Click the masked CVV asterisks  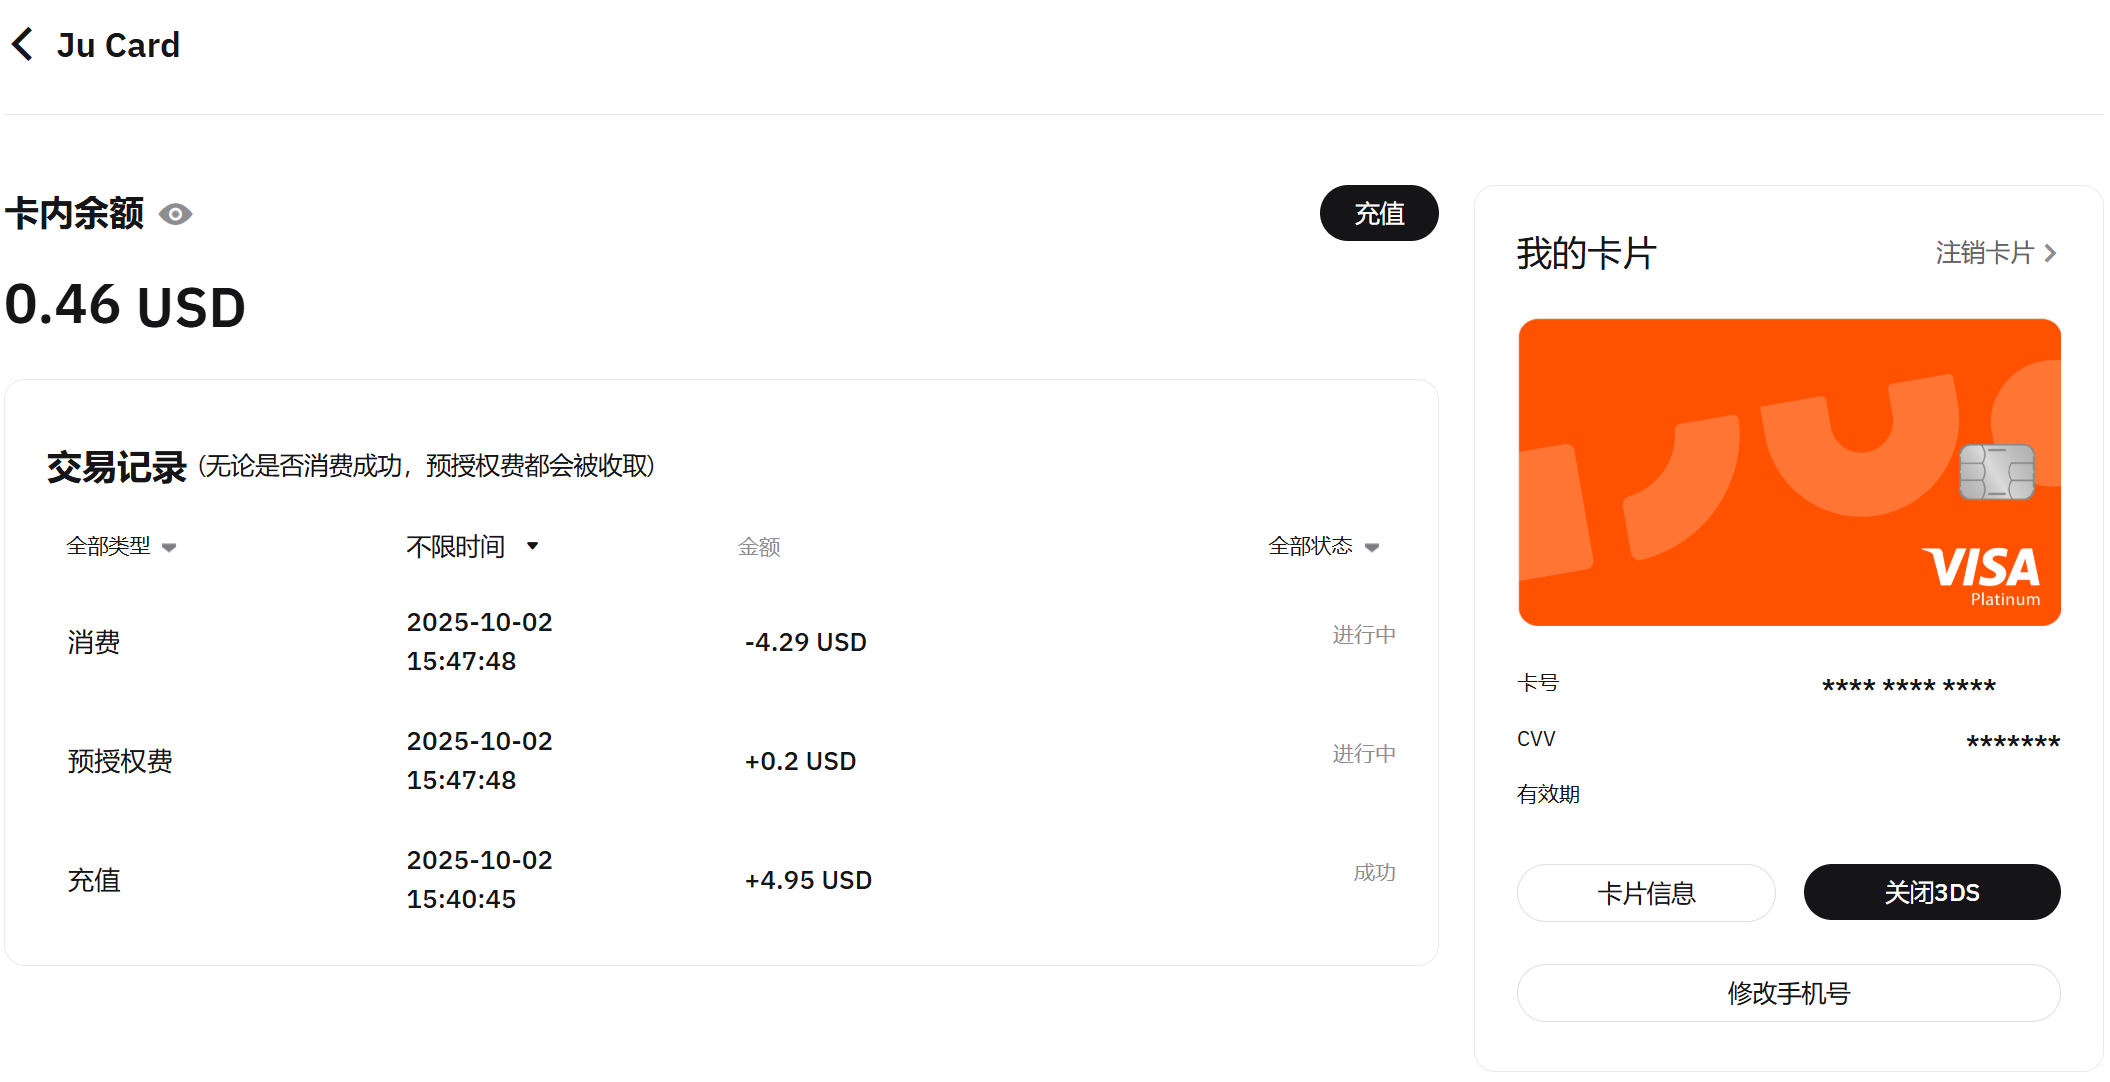coord(2012,742)
